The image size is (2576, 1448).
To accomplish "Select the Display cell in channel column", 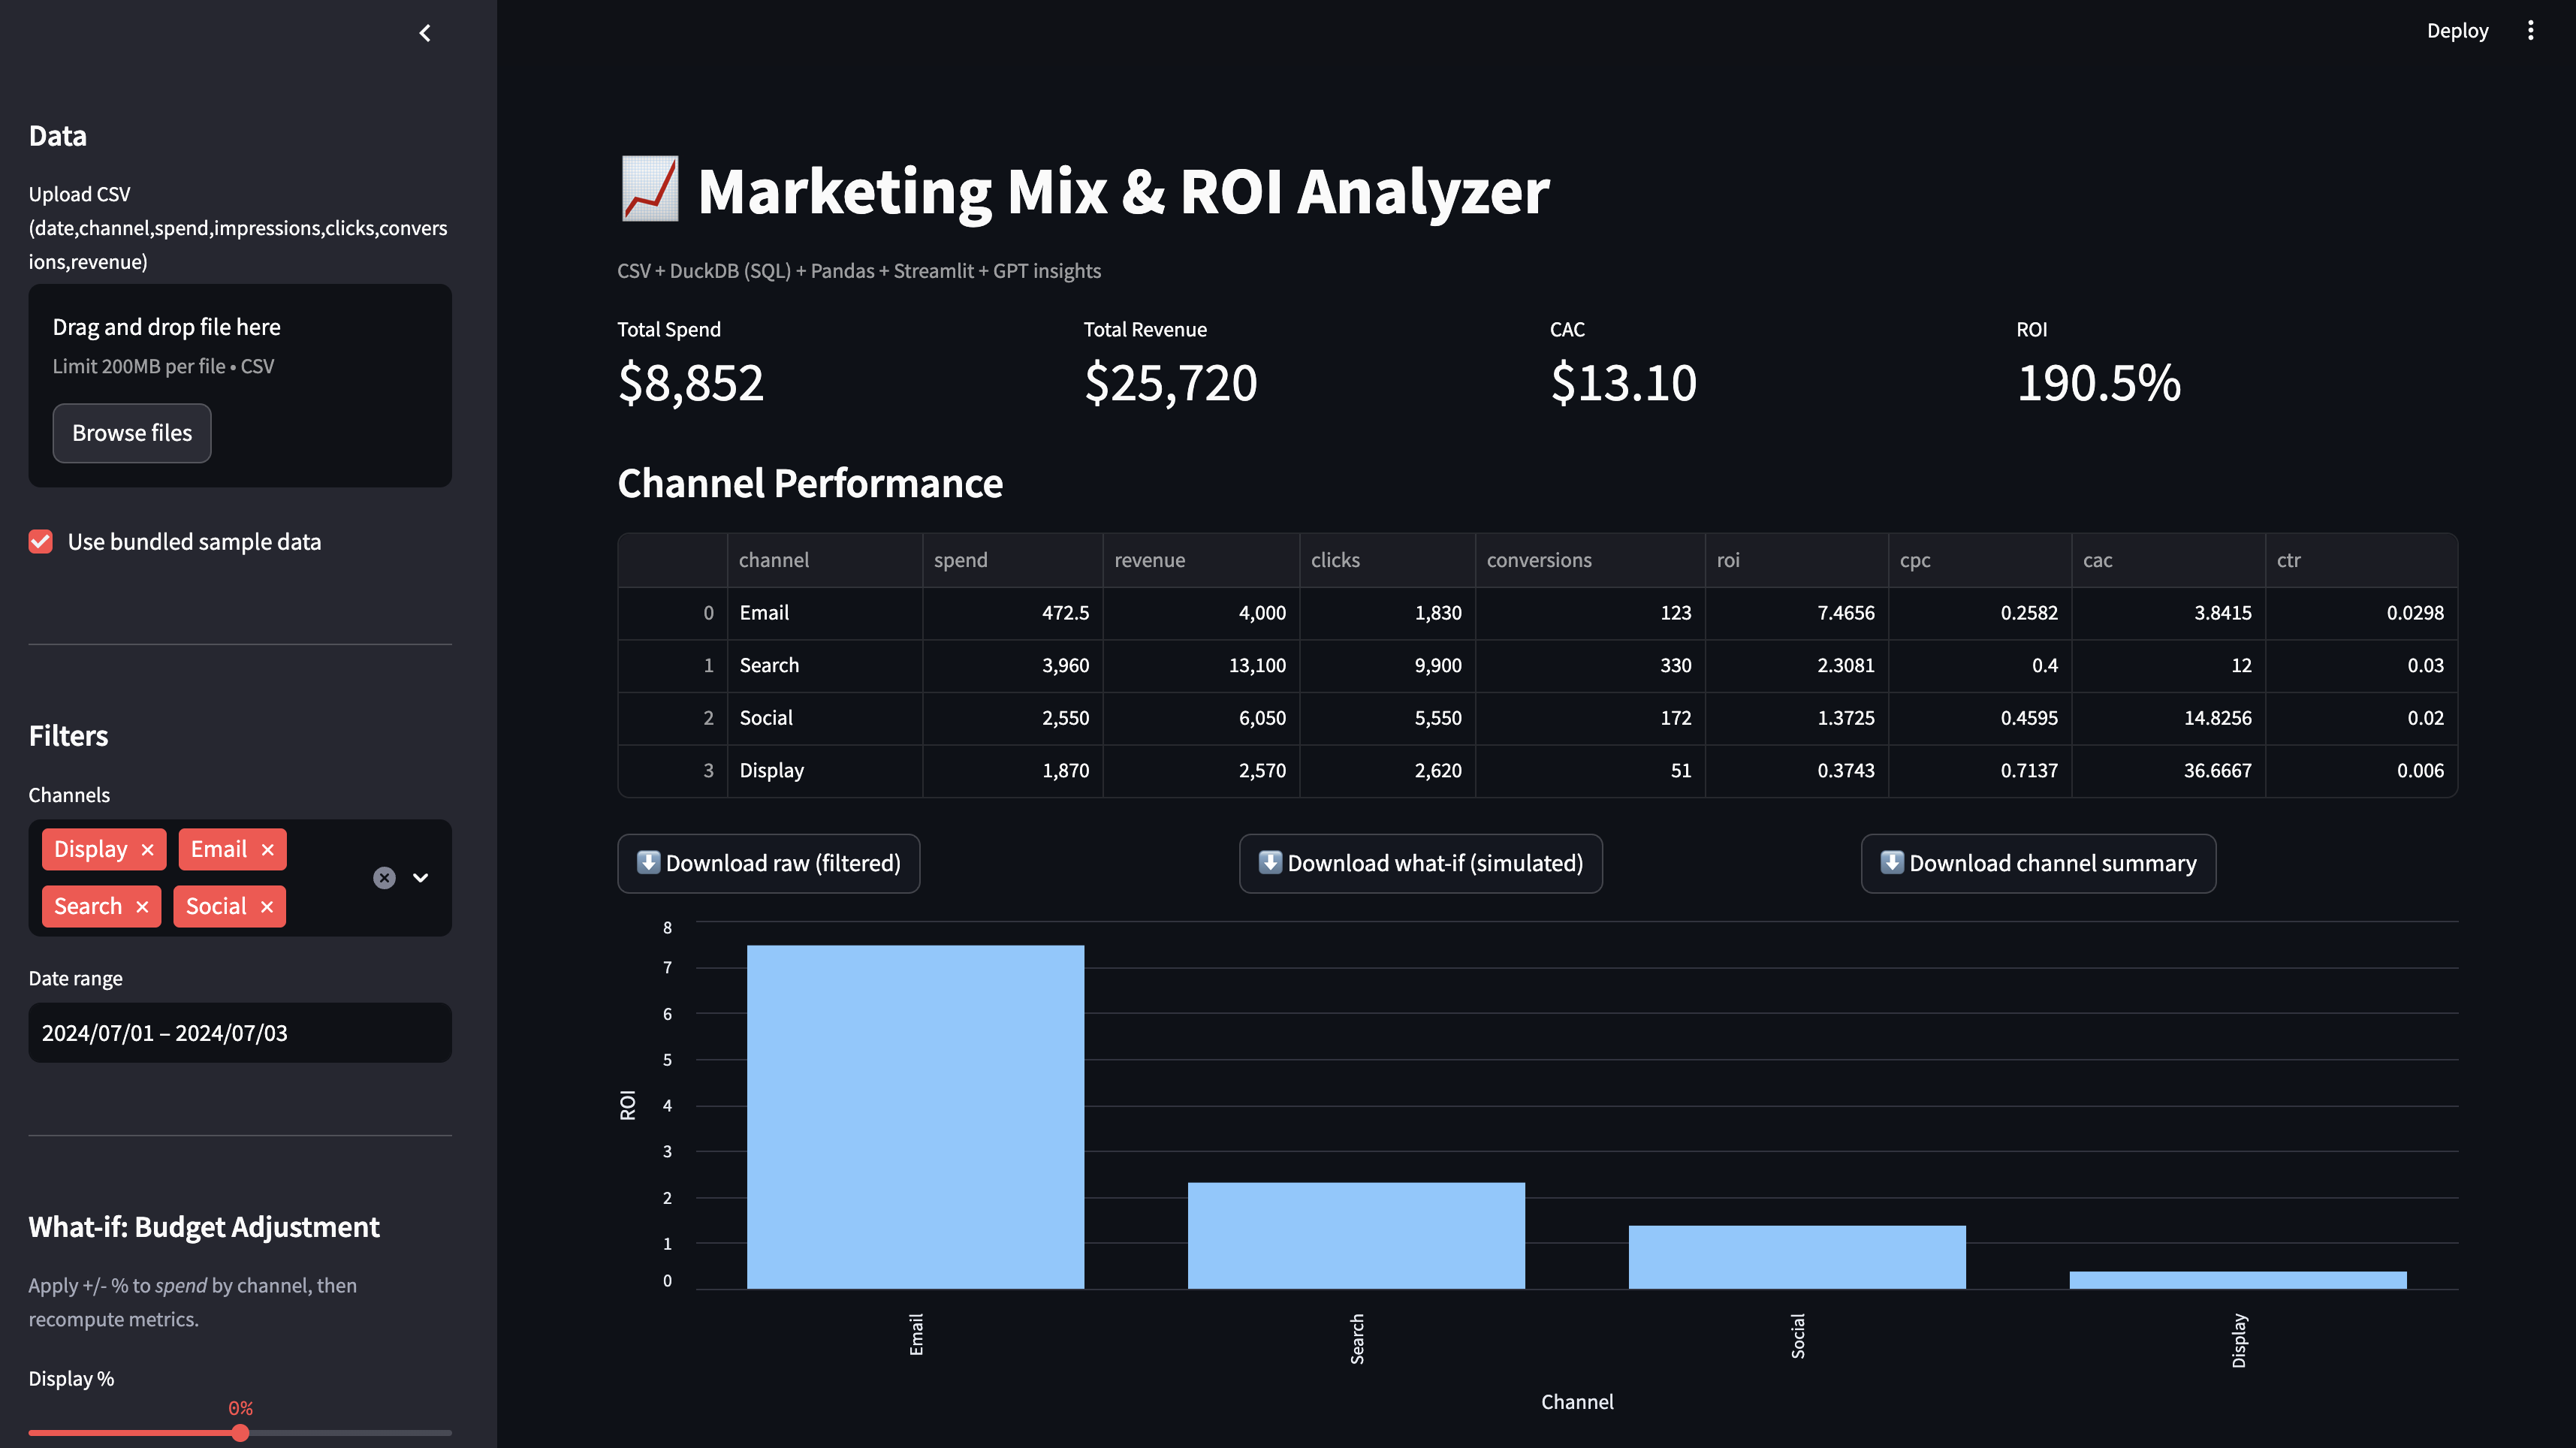I will (x=825, y=771).
